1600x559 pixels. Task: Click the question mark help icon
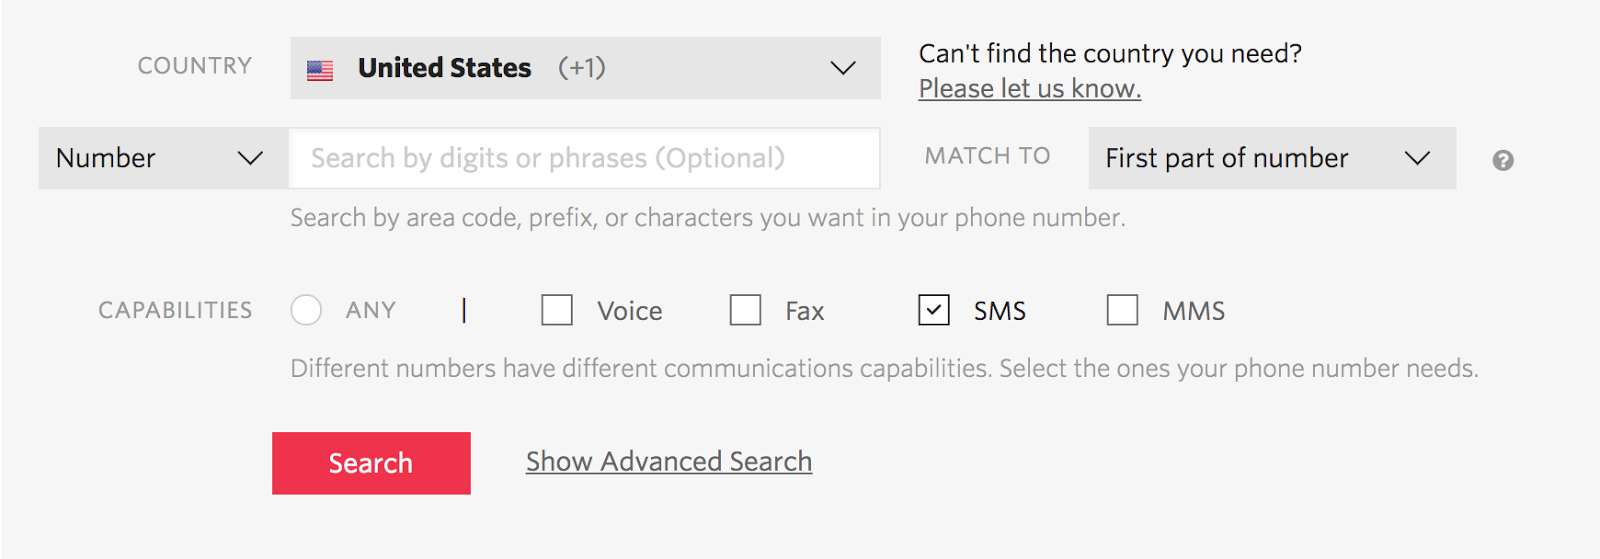(x=1502, y=160)
